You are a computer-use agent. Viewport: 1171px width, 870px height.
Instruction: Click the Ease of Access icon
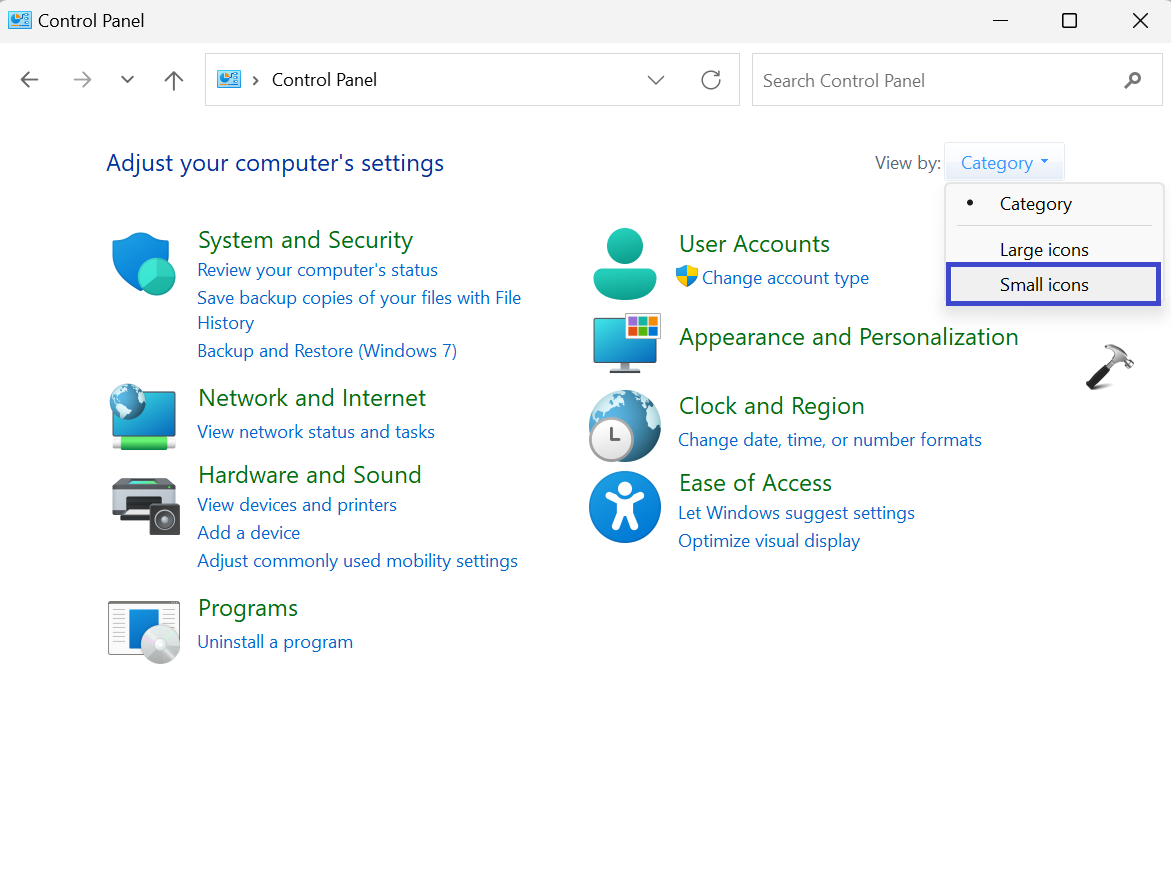tap(624, 507)
